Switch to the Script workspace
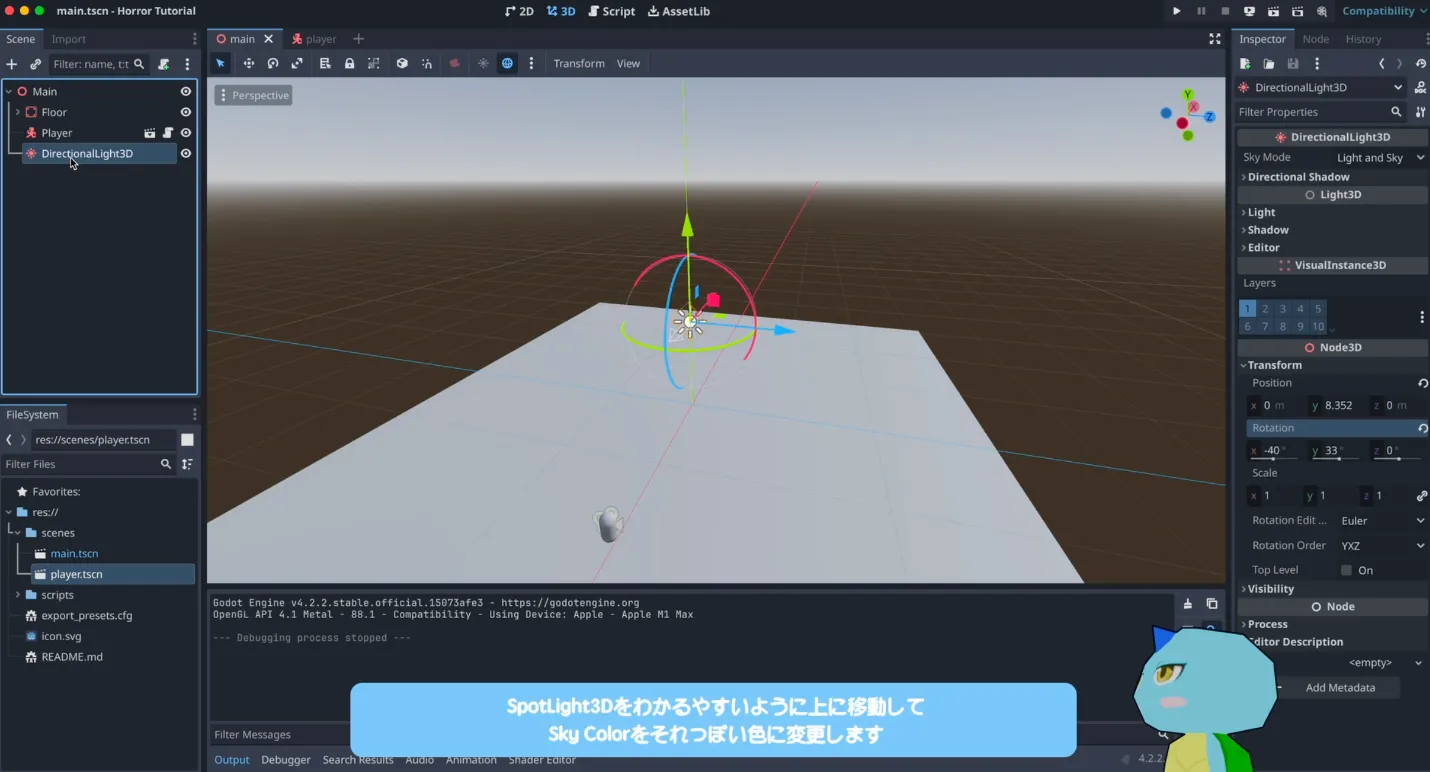Image resolution: width=1430 pixels, height=772 pixels. [x=611, y=11]
